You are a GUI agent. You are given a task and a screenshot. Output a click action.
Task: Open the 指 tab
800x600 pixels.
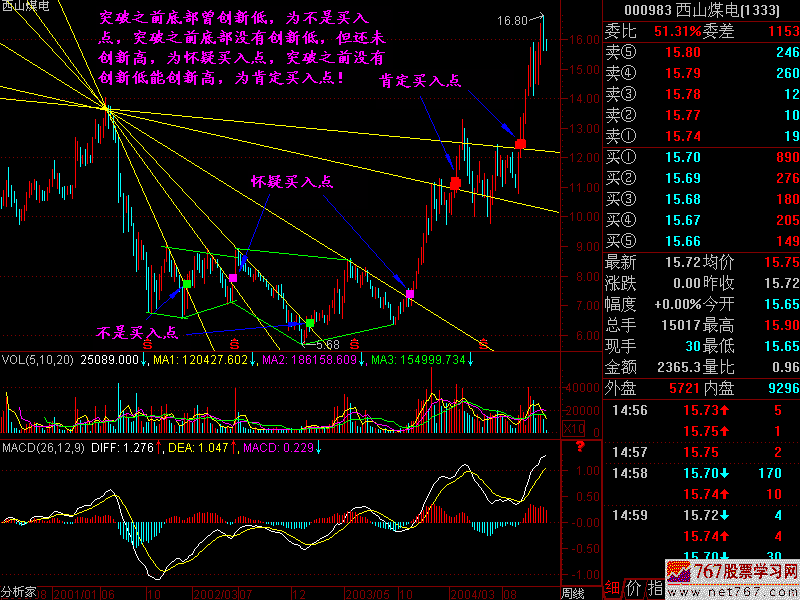coord(655,588)
